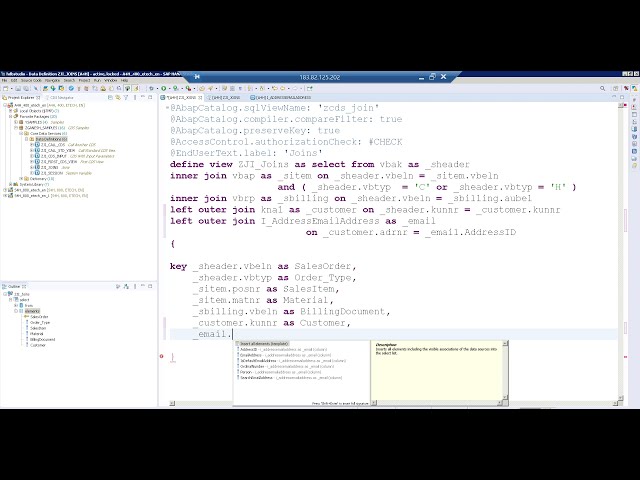This screenshot has width=640, height=480.
Task: Select ZJI_SESSION data definition
Action: click(x=52, y=173)
